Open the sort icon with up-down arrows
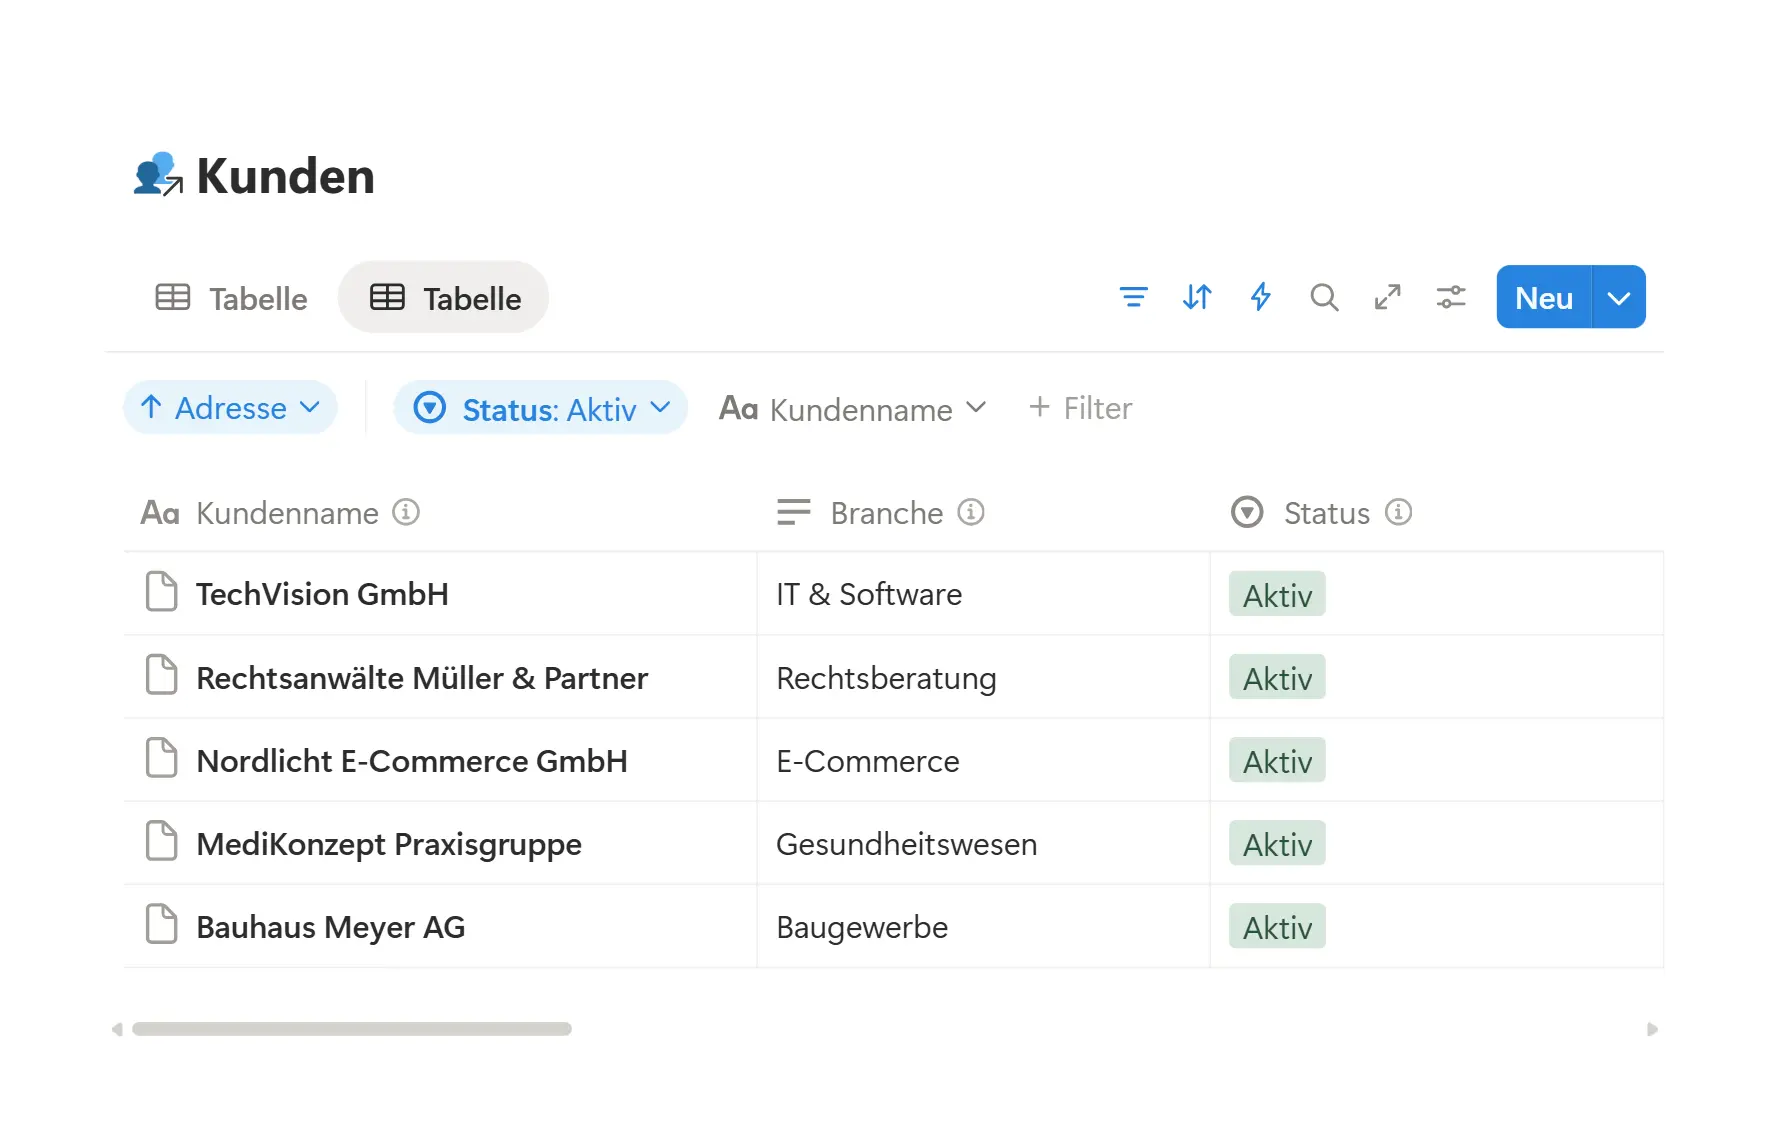This screenshot has height=1125, width=1777. (1196, 297)
